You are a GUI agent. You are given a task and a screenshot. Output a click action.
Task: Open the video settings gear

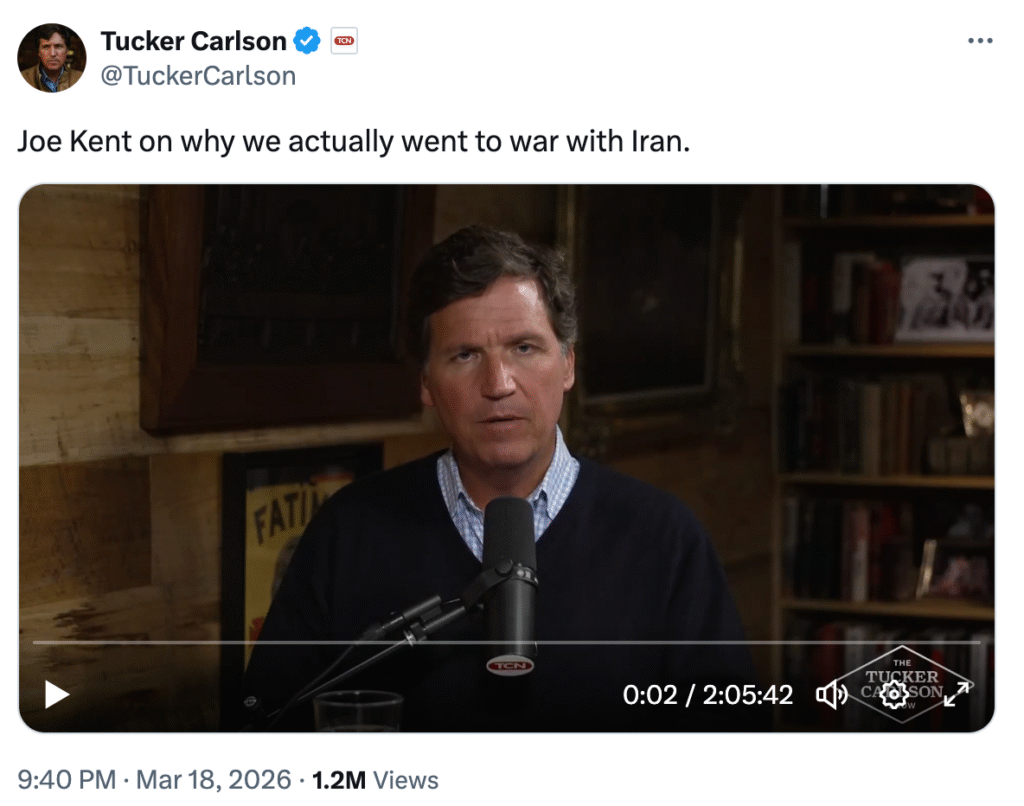(x=892, y=694)
